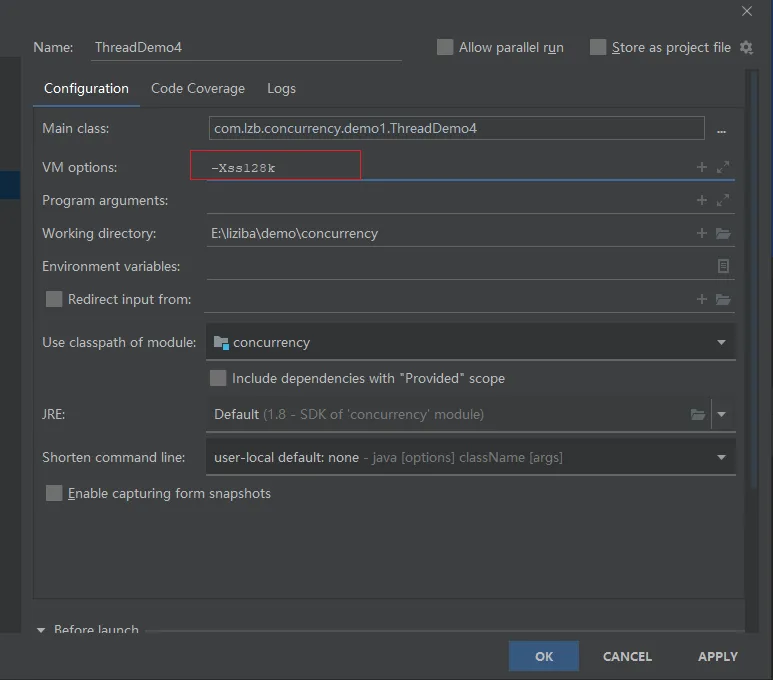Open Environment variables editor icon
The image size is (773, 680).
click(x=723, y=266)
